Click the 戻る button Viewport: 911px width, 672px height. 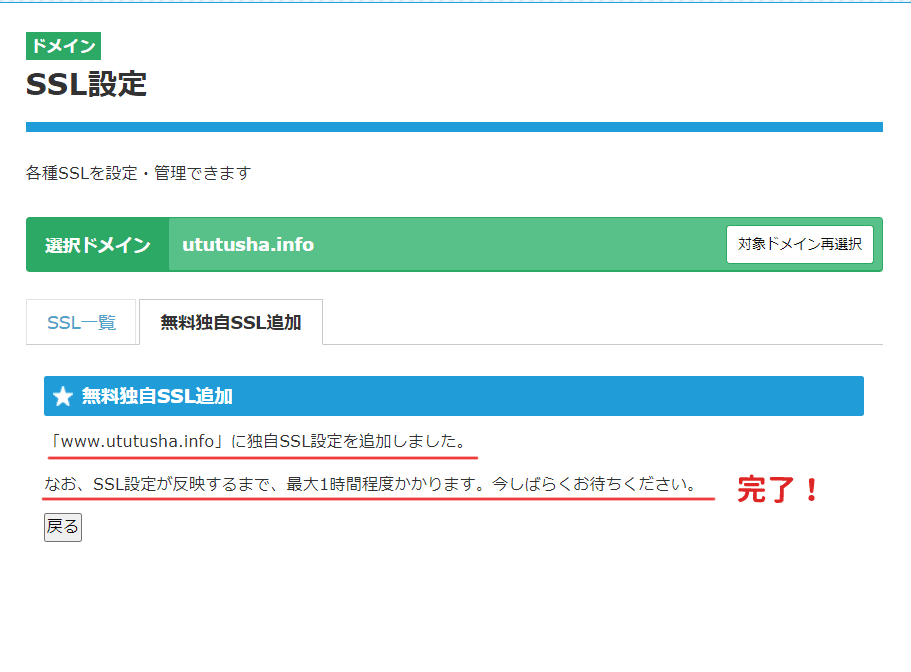63,527
